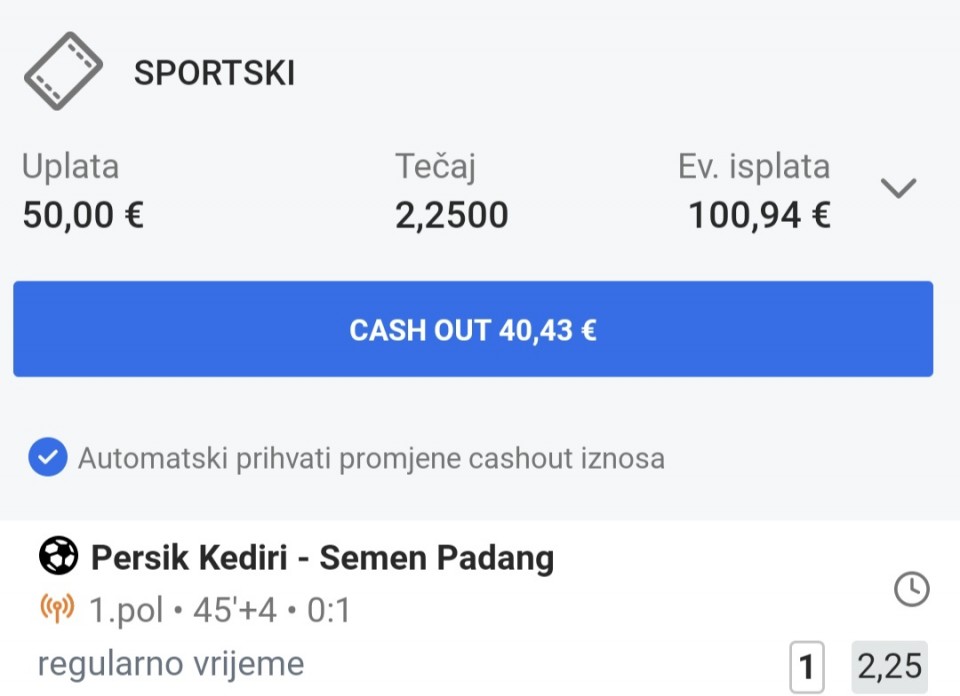Expand ticket details with the chevron arrow
960x696 pixels.
point(898,188)
